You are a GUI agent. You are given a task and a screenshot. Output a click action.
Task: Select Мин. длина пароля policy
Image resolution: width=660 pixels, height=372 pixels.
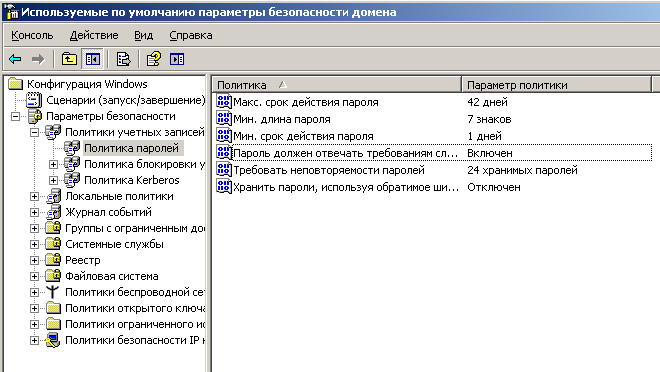(x=282, y=119)
